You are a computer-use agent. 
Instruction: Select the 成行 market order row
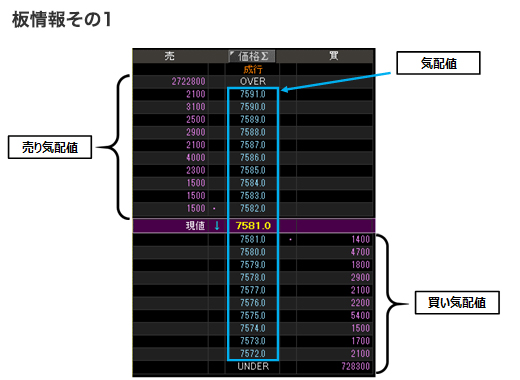tap(253, 69)
